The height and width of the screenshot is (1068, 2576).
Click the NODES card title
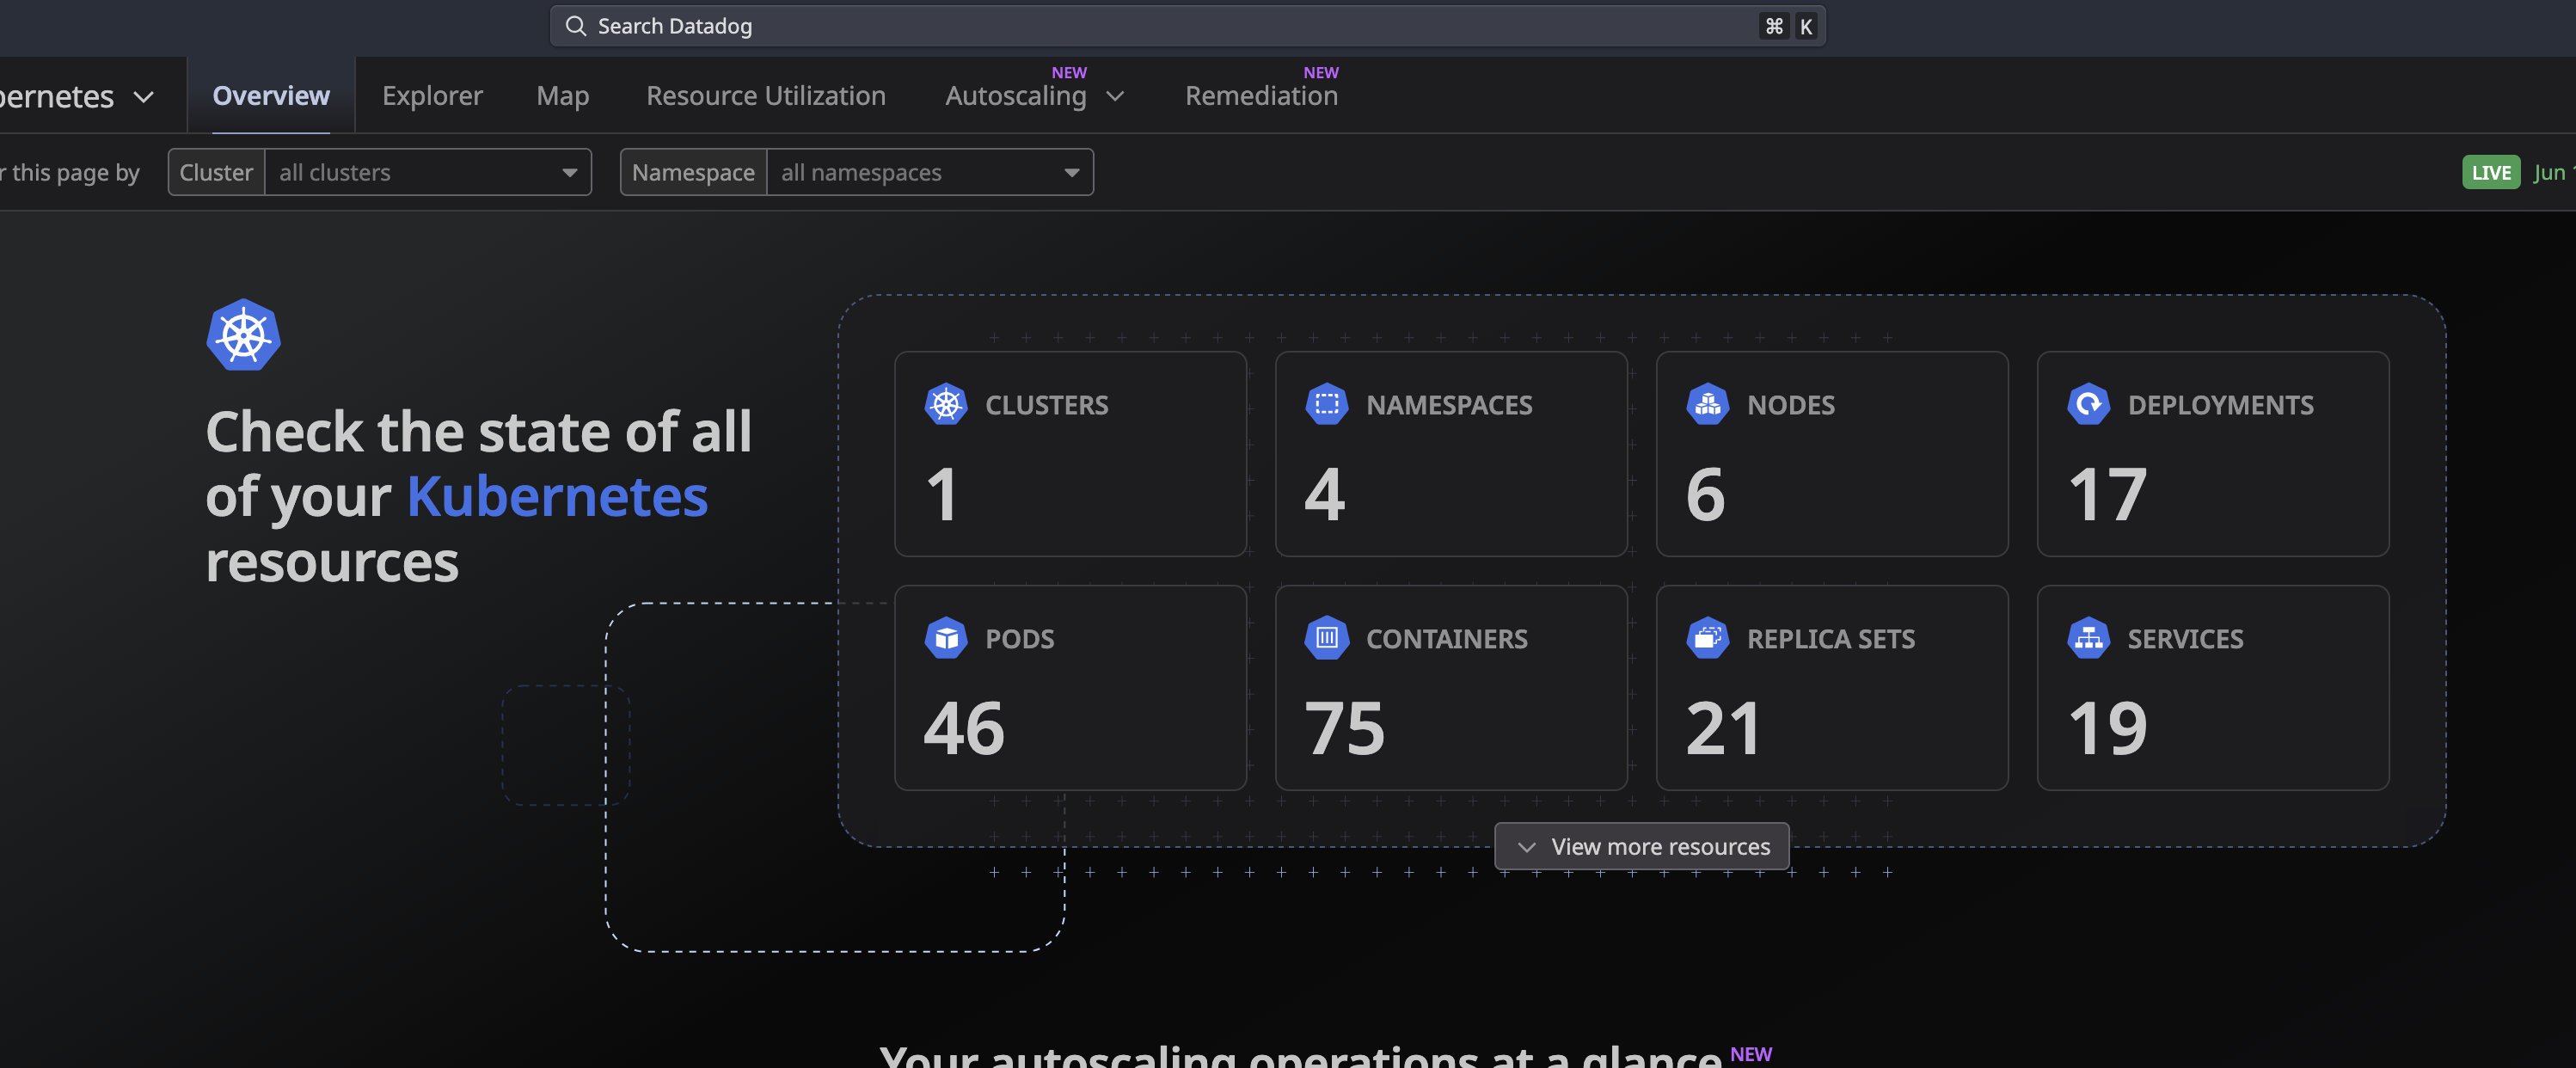[x=1791, y=404]
